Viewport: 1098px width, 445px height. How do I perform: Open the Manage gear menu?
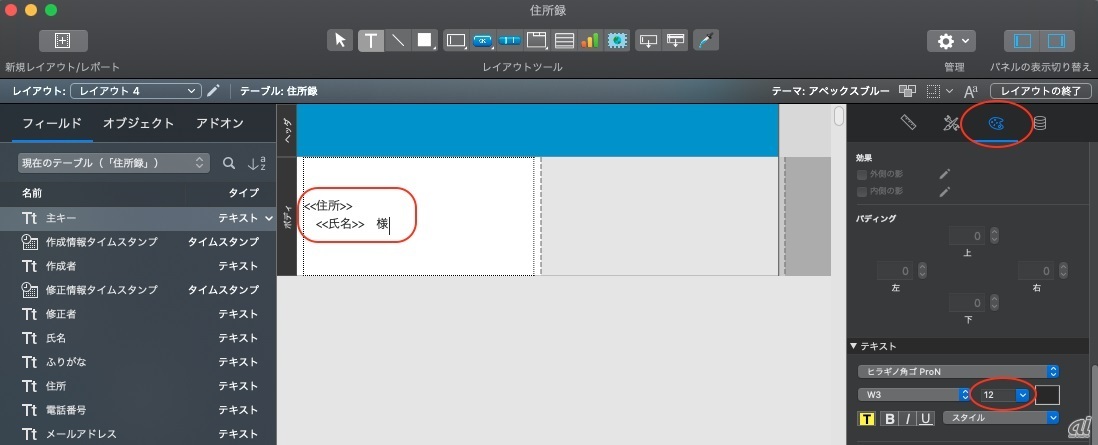coord(951,41)
